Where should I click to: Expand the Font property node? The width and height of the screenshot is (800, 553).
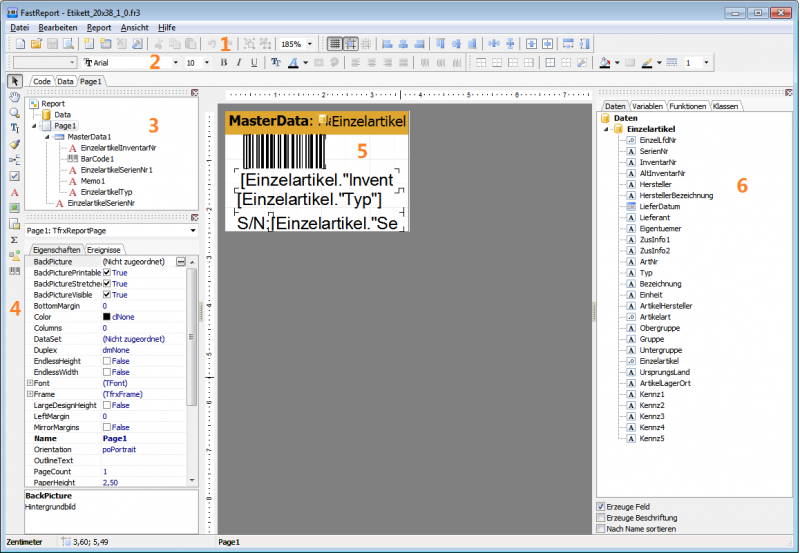pyautogui.click(x=30, y=383)
